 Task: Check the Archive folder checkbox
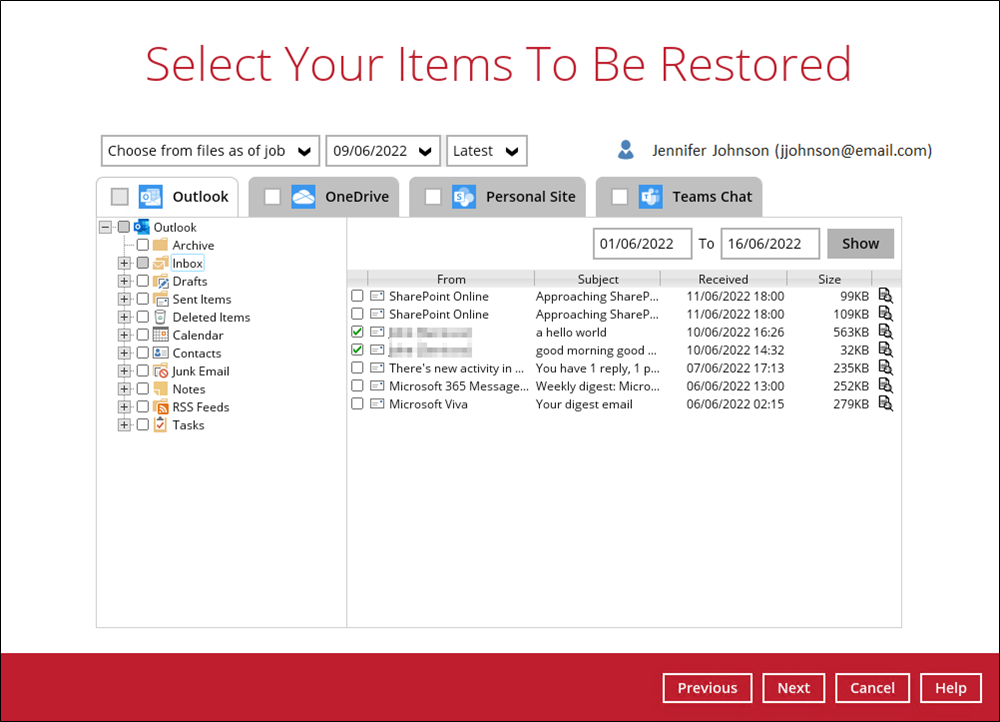[x=143, y=245]
